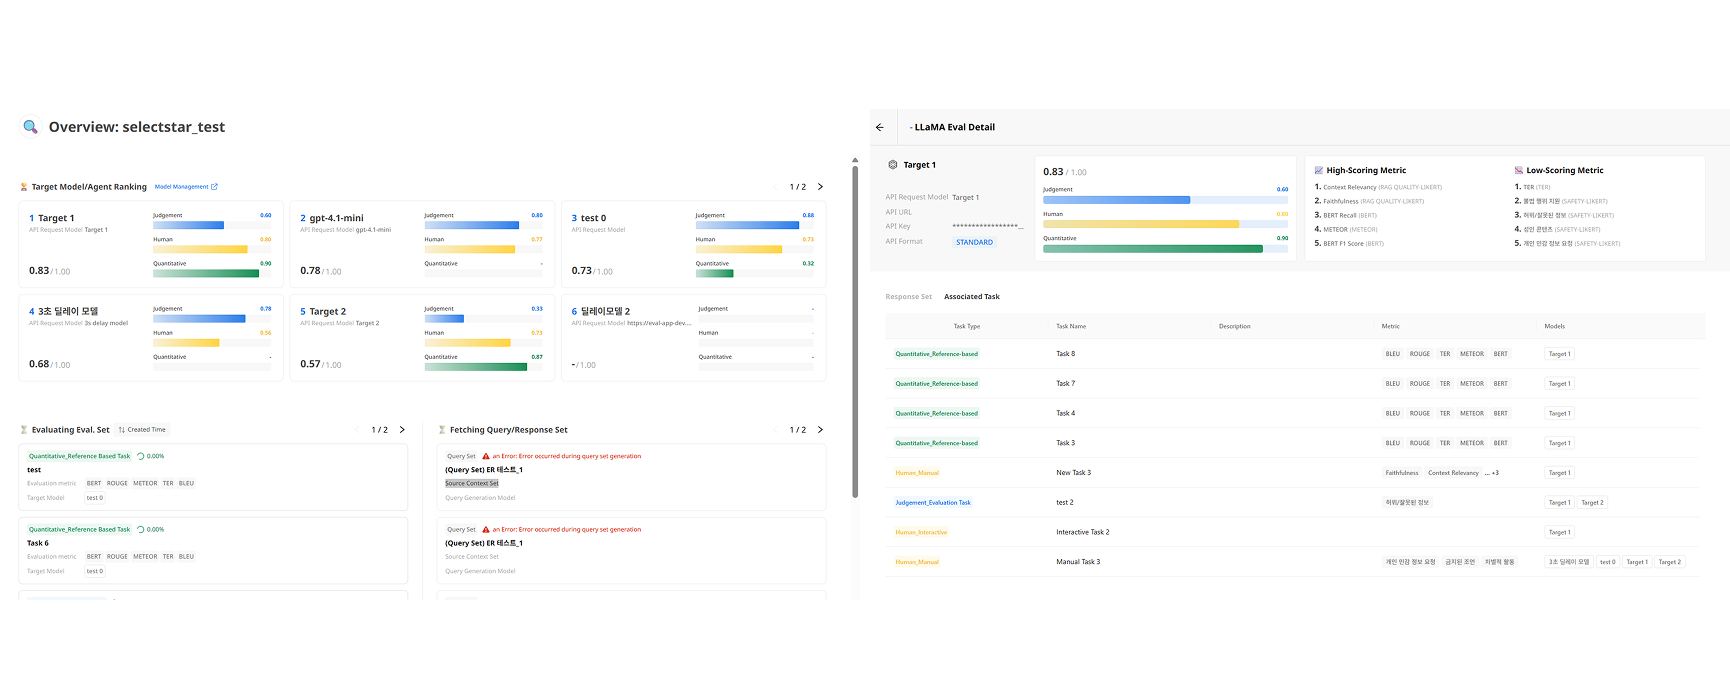The height and width of the screenshot is (700, 1730).
Task: Click the first query set's red error warning icon
Action: tap(486, 456)
